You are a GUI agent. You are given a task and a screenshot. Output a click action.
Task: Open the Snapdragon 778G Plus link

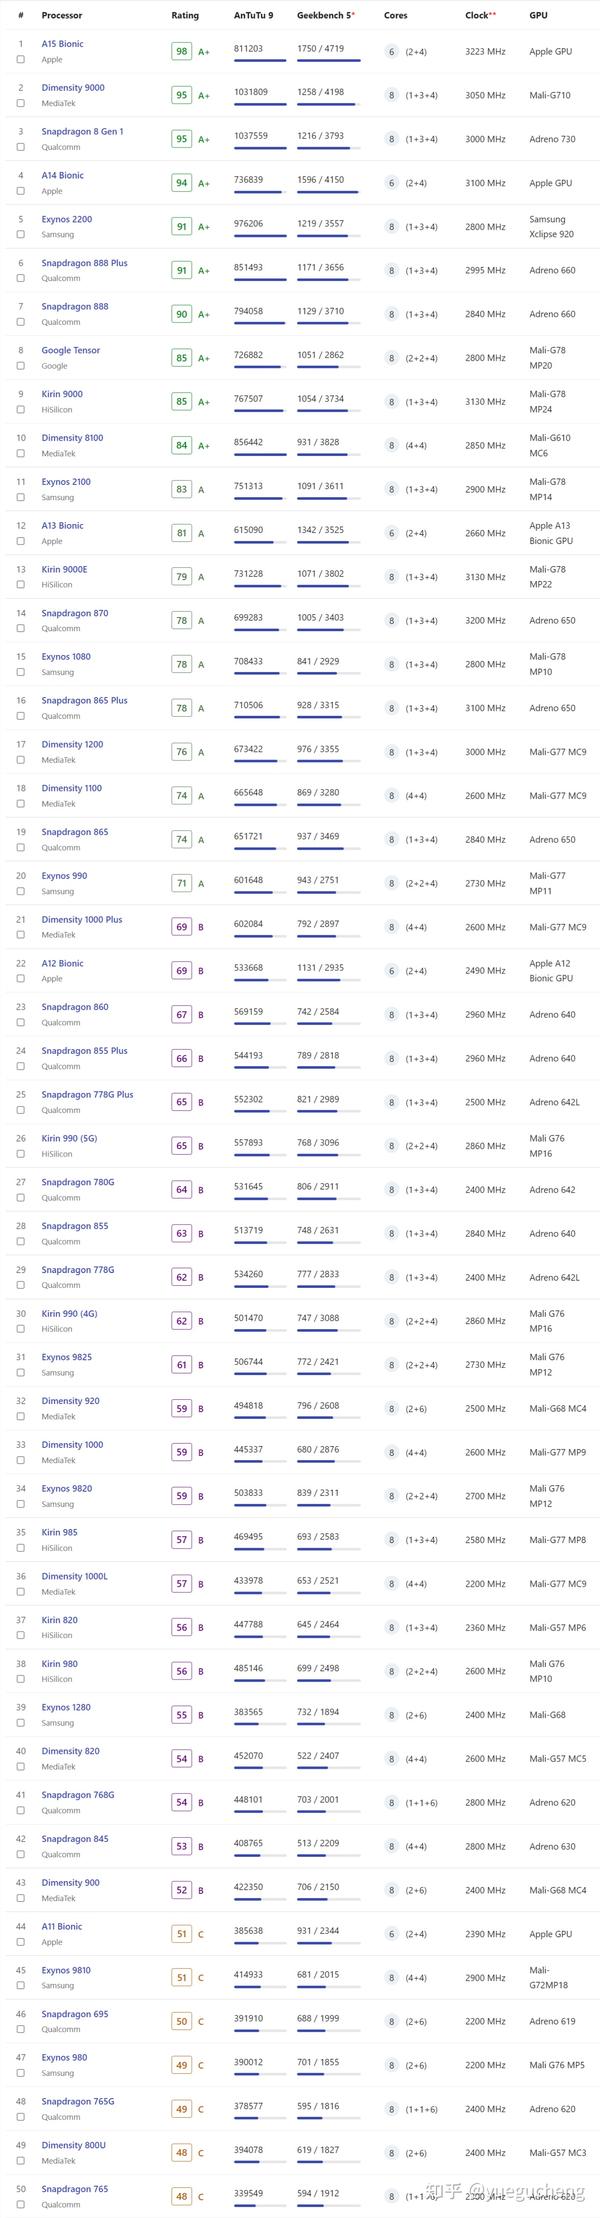coord(87,1094)
